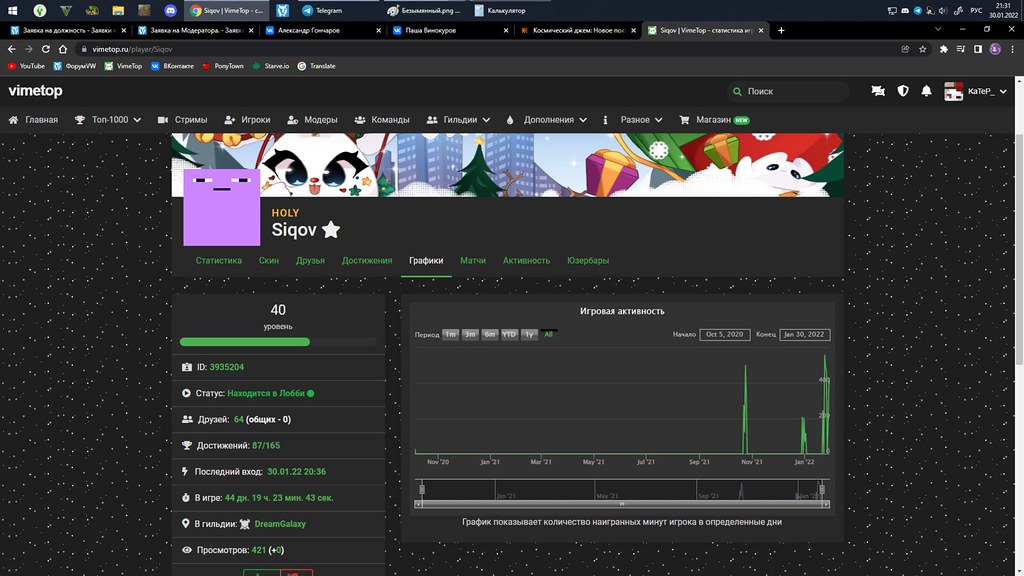Go to the Магазин page
The image size is (1024, 576).
point(714,120)
